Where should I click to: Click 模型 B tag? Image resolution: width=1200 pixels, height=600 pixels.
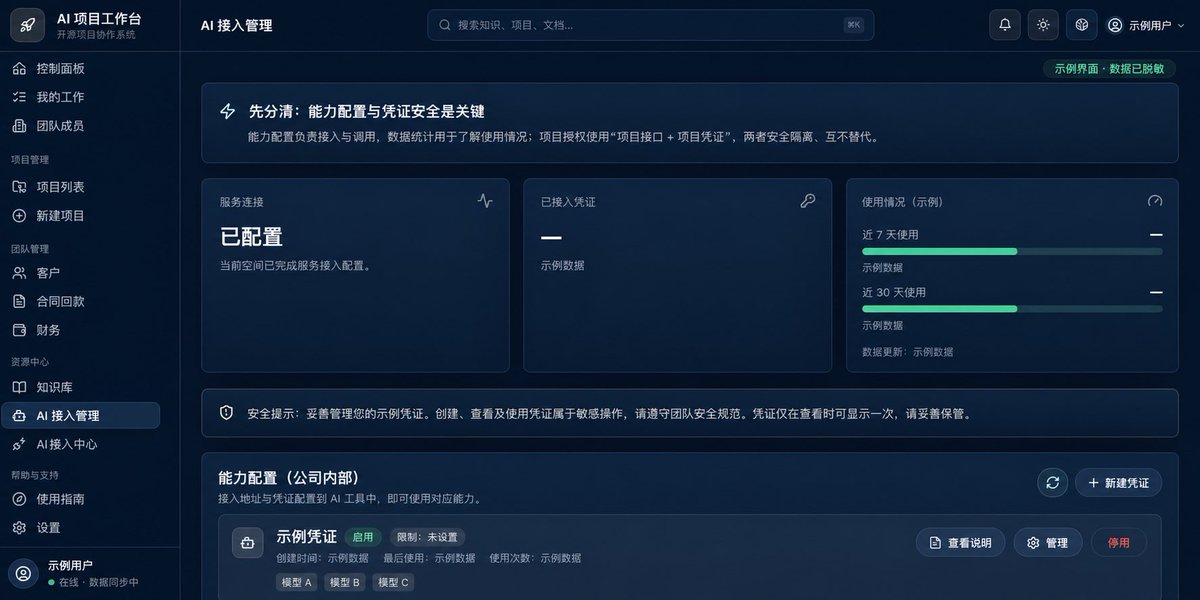pyautogui.click(x=345, y=582)
